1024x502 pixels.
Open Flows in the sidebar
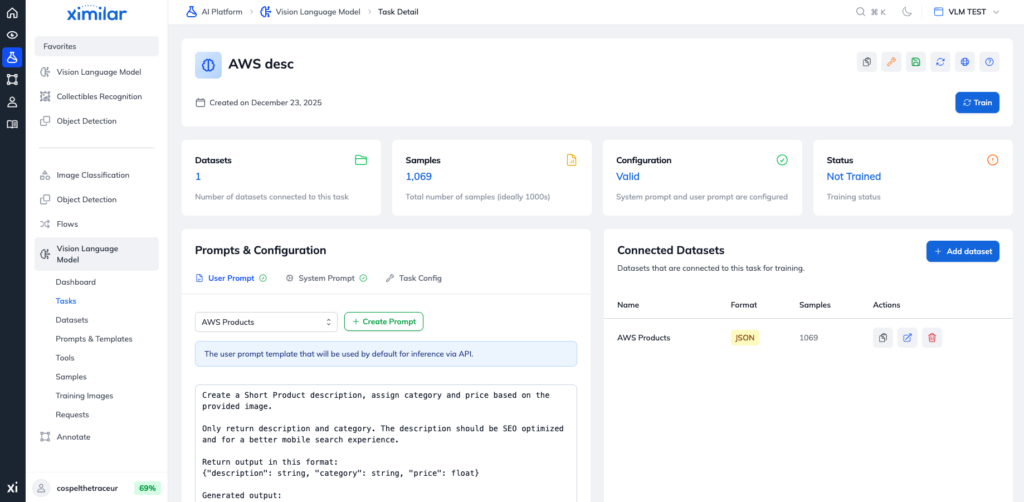click(97, 224)
